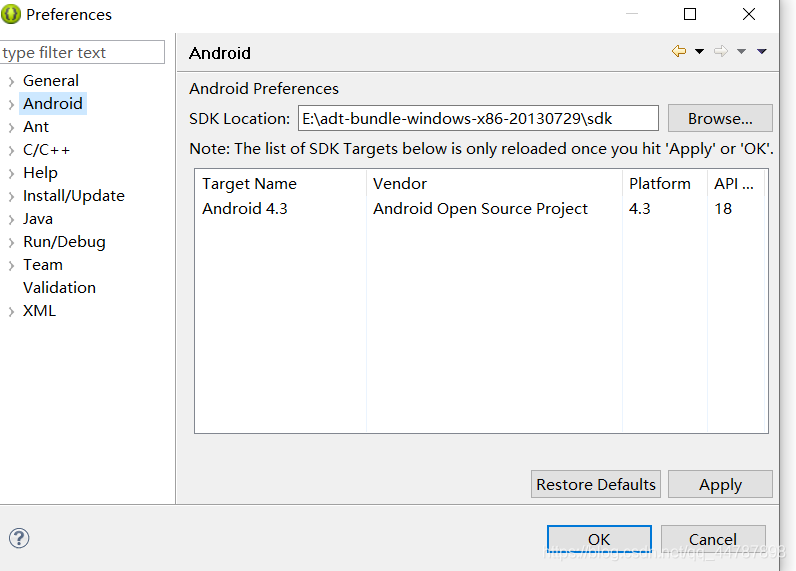The height and width of the screenshot is (571, 796).
Task: Select C/C++ preferences category
Action: [46, 150]
